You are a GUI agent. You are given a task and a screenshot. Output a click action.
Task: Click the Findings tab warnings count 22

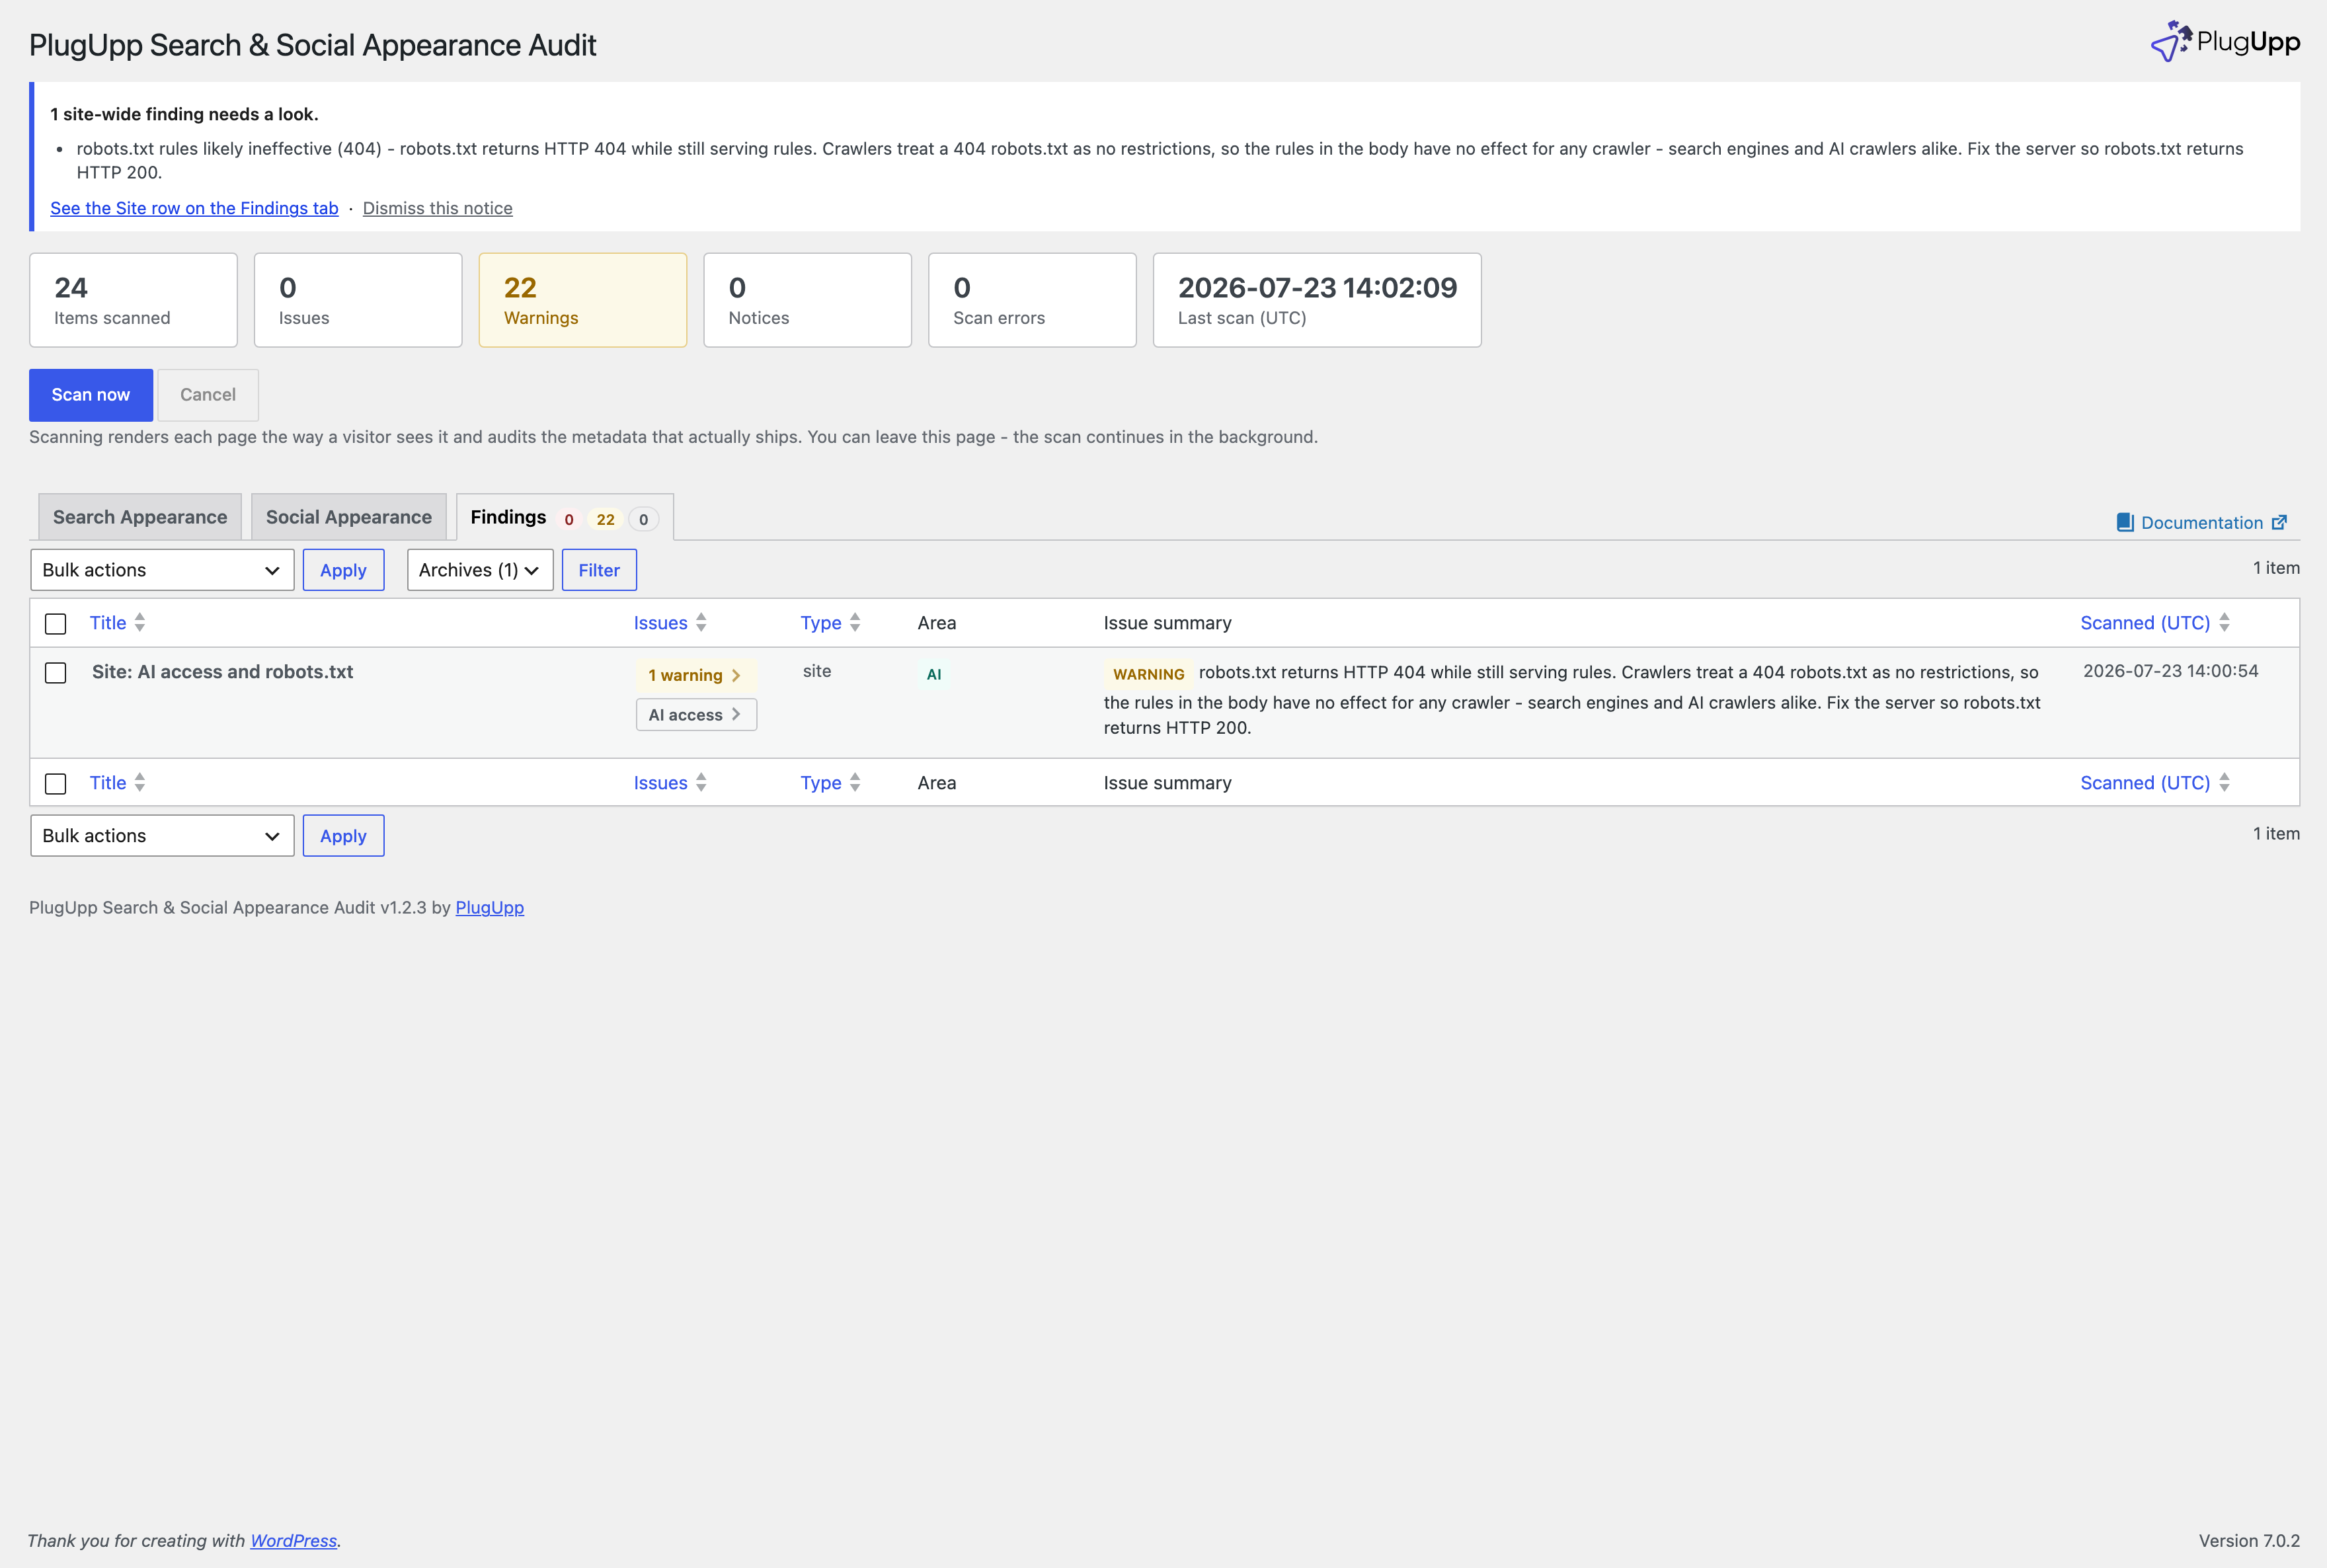pos(605,519)
